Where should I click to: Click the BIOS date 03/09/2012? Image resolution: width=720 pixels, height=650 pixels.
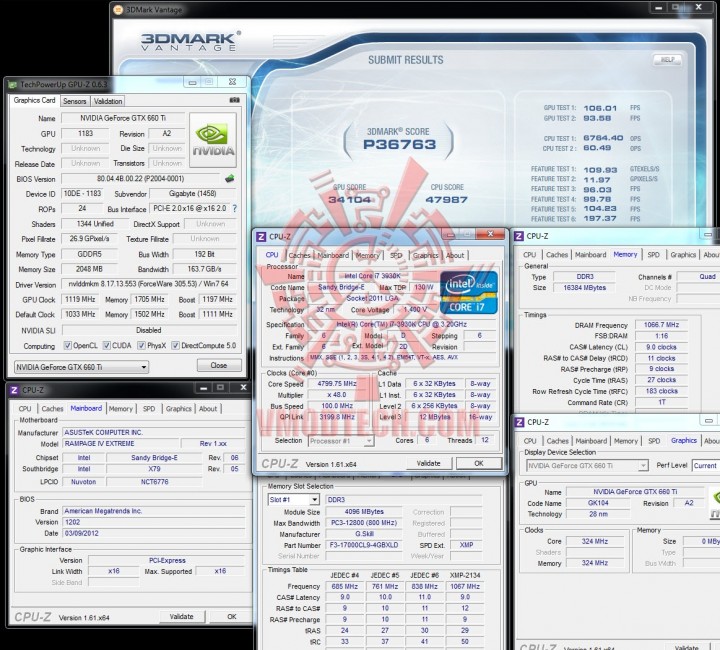tap(82, 533)
